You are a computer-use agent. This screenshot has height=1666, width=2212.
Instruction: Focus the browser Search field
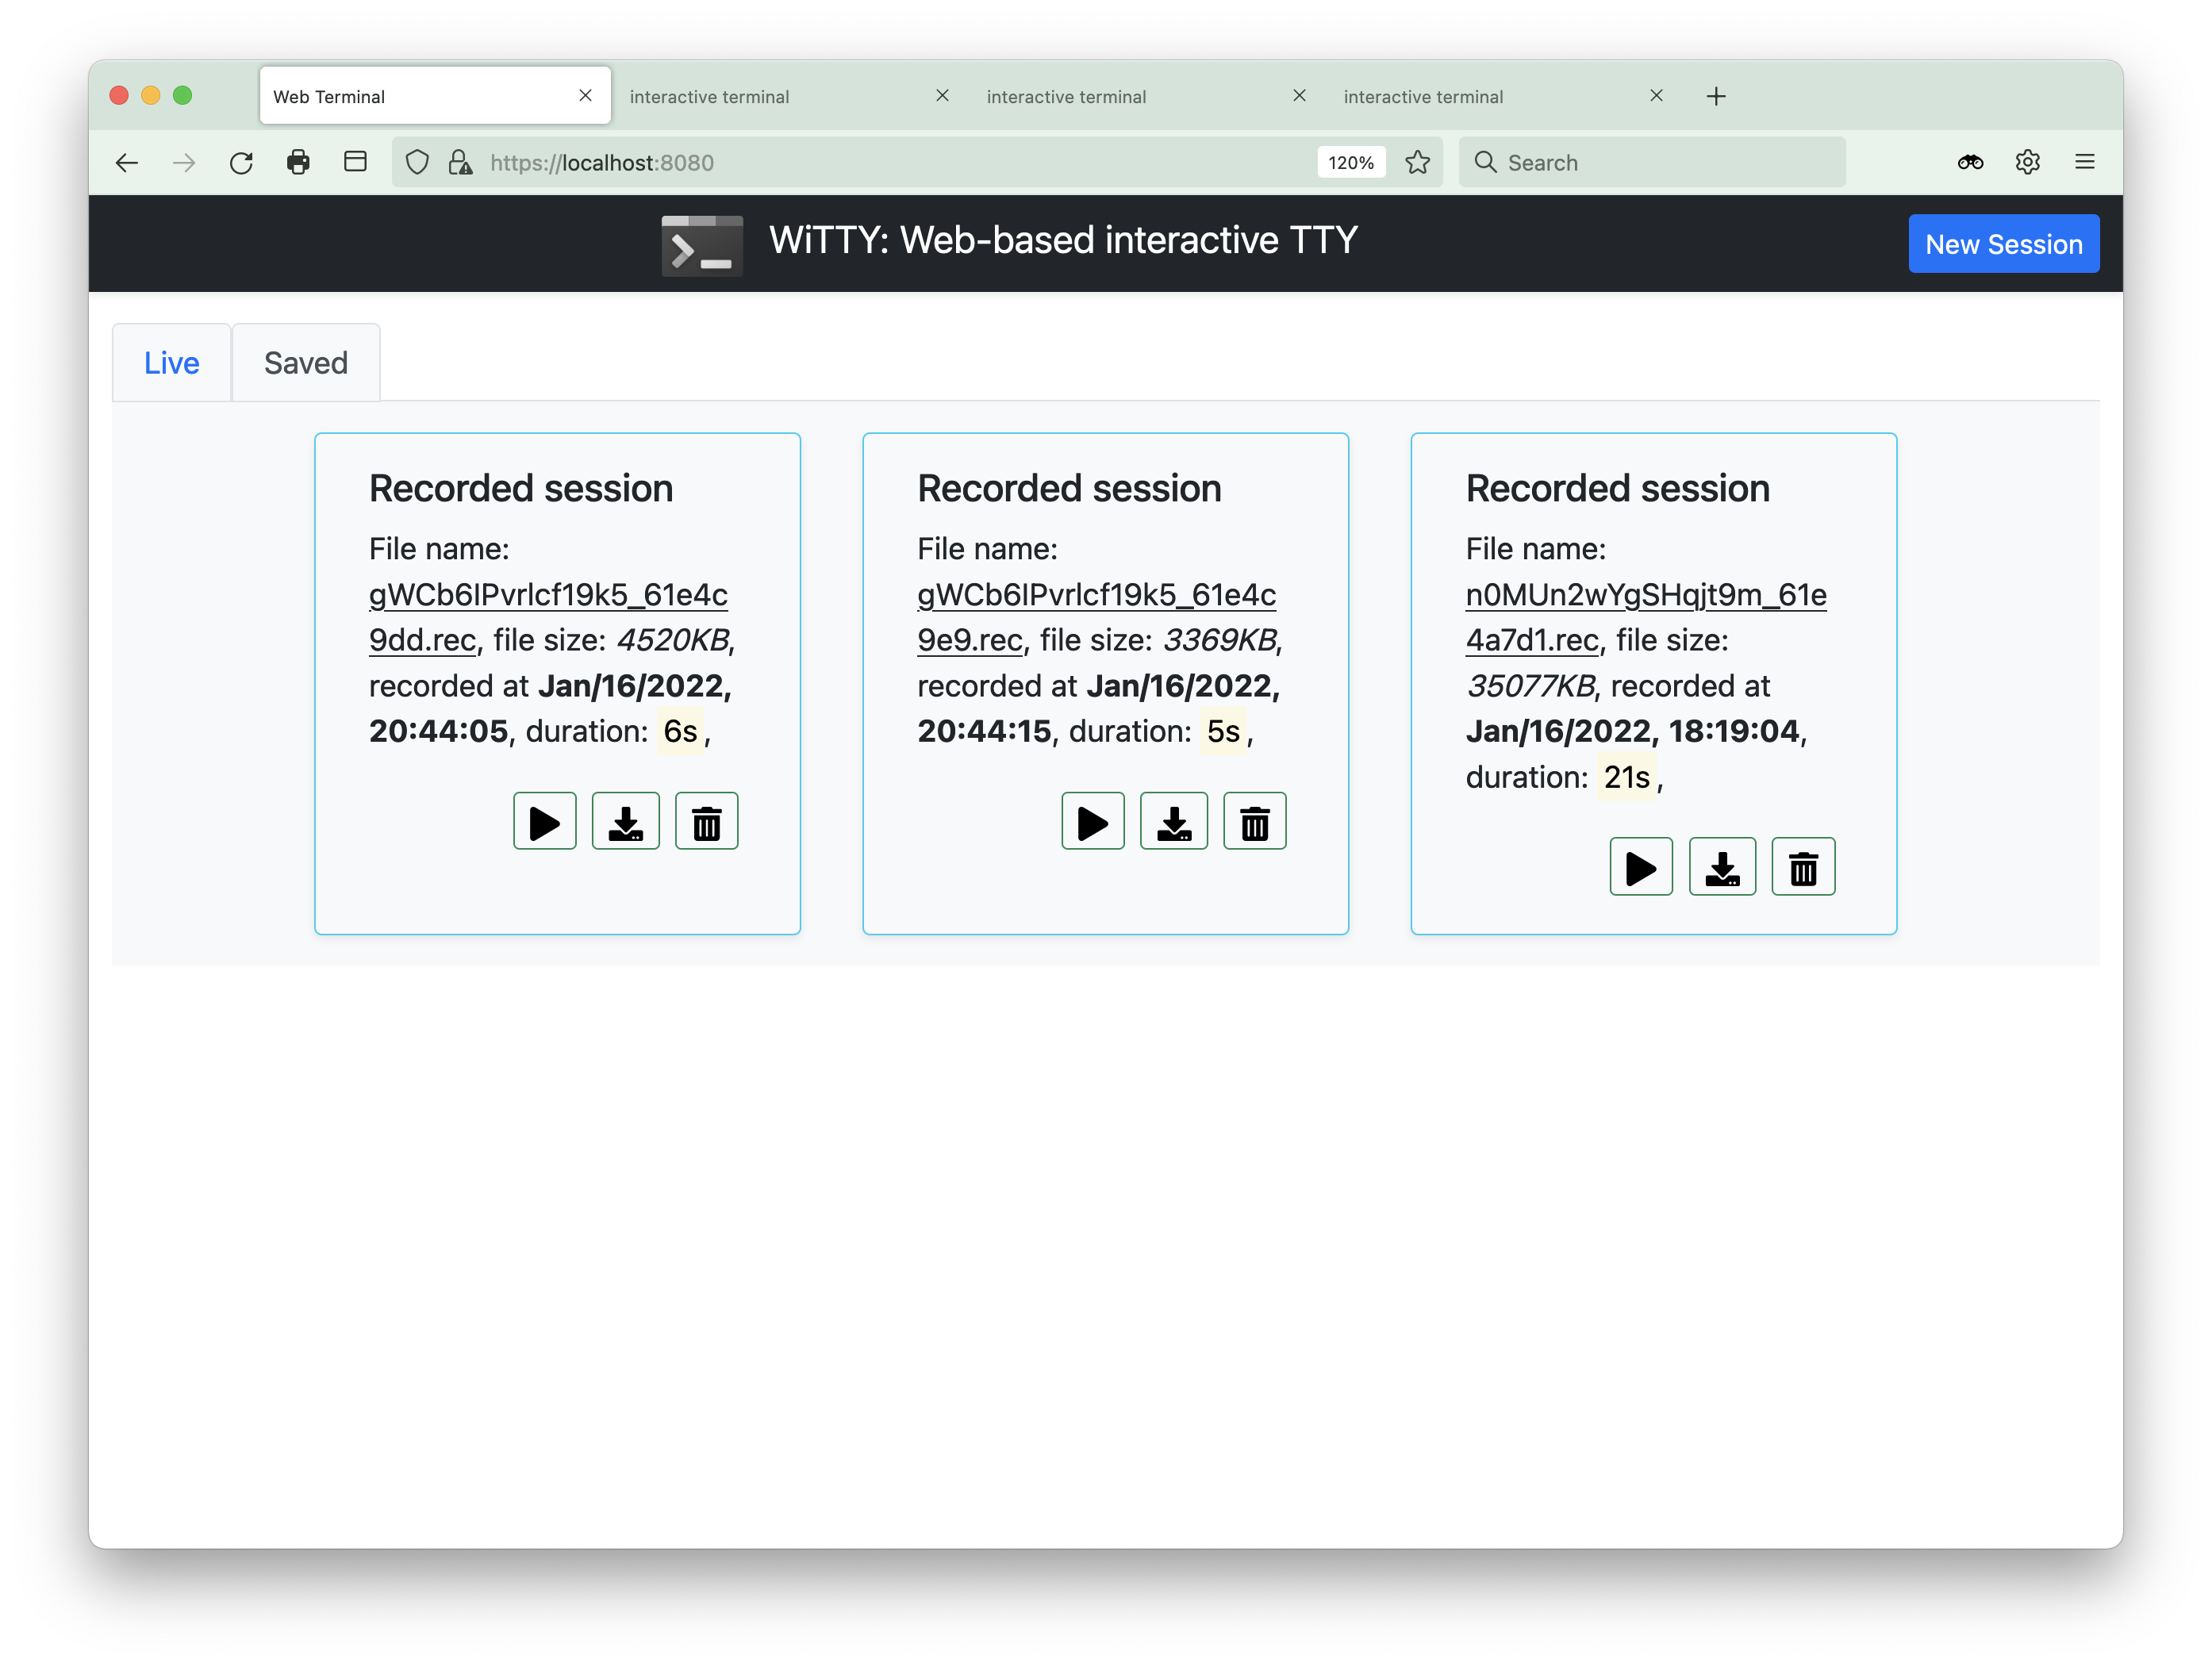pyautogui.click(x=1650, y=163)
